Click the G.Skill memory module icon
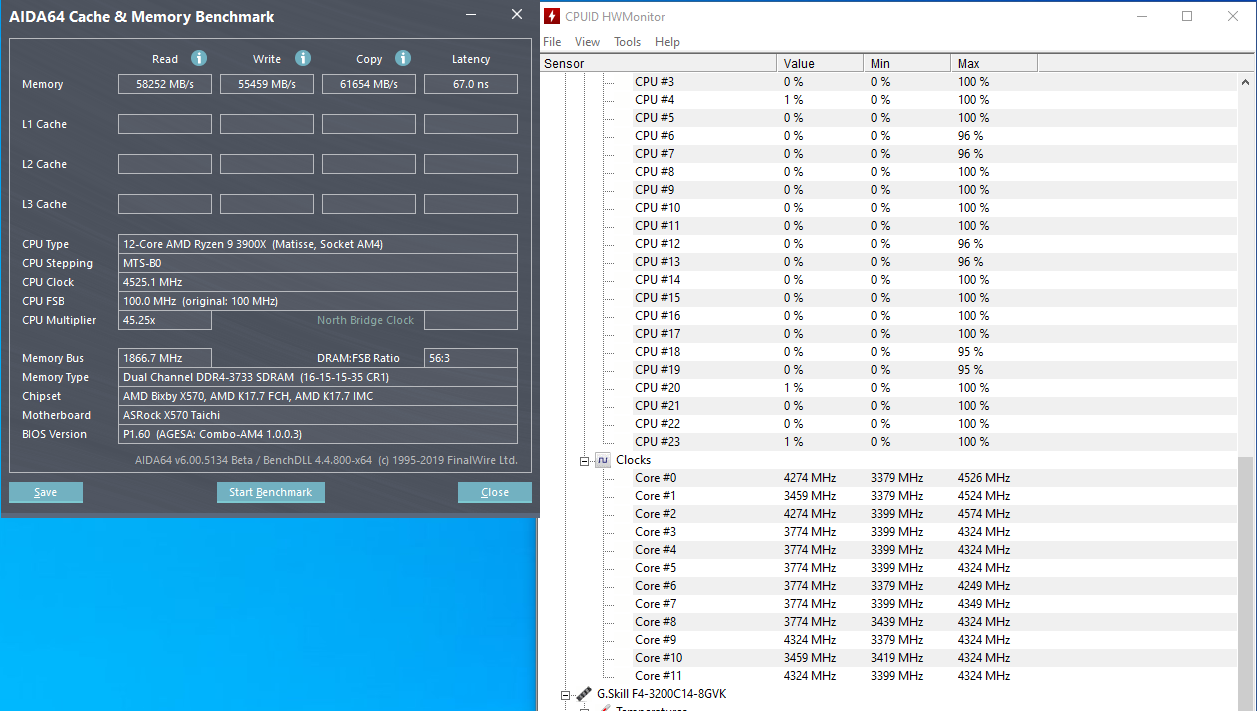This screenshot has width=1257, height=711. click(x=584, y=694)
